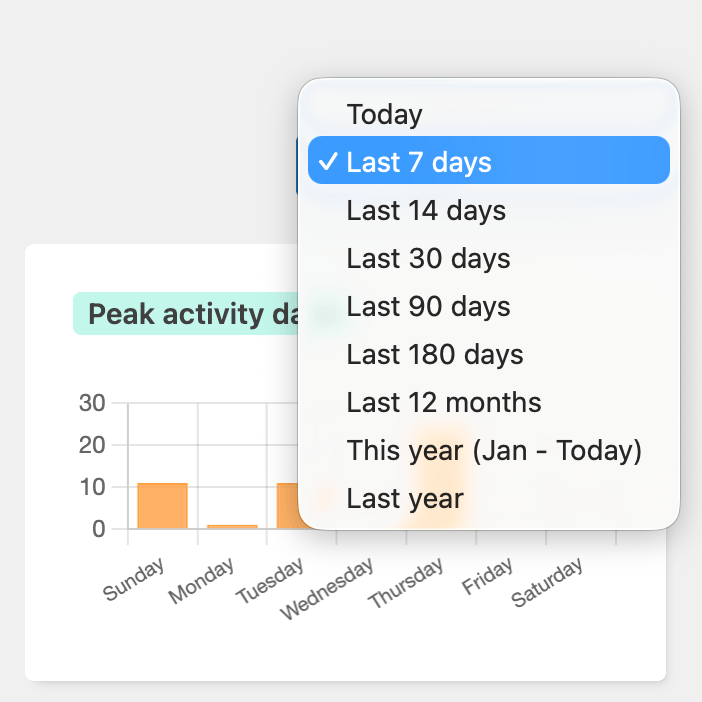Pick This year (Jan - Today)
Screen dimensions: 702x702
tap(494, 451)
